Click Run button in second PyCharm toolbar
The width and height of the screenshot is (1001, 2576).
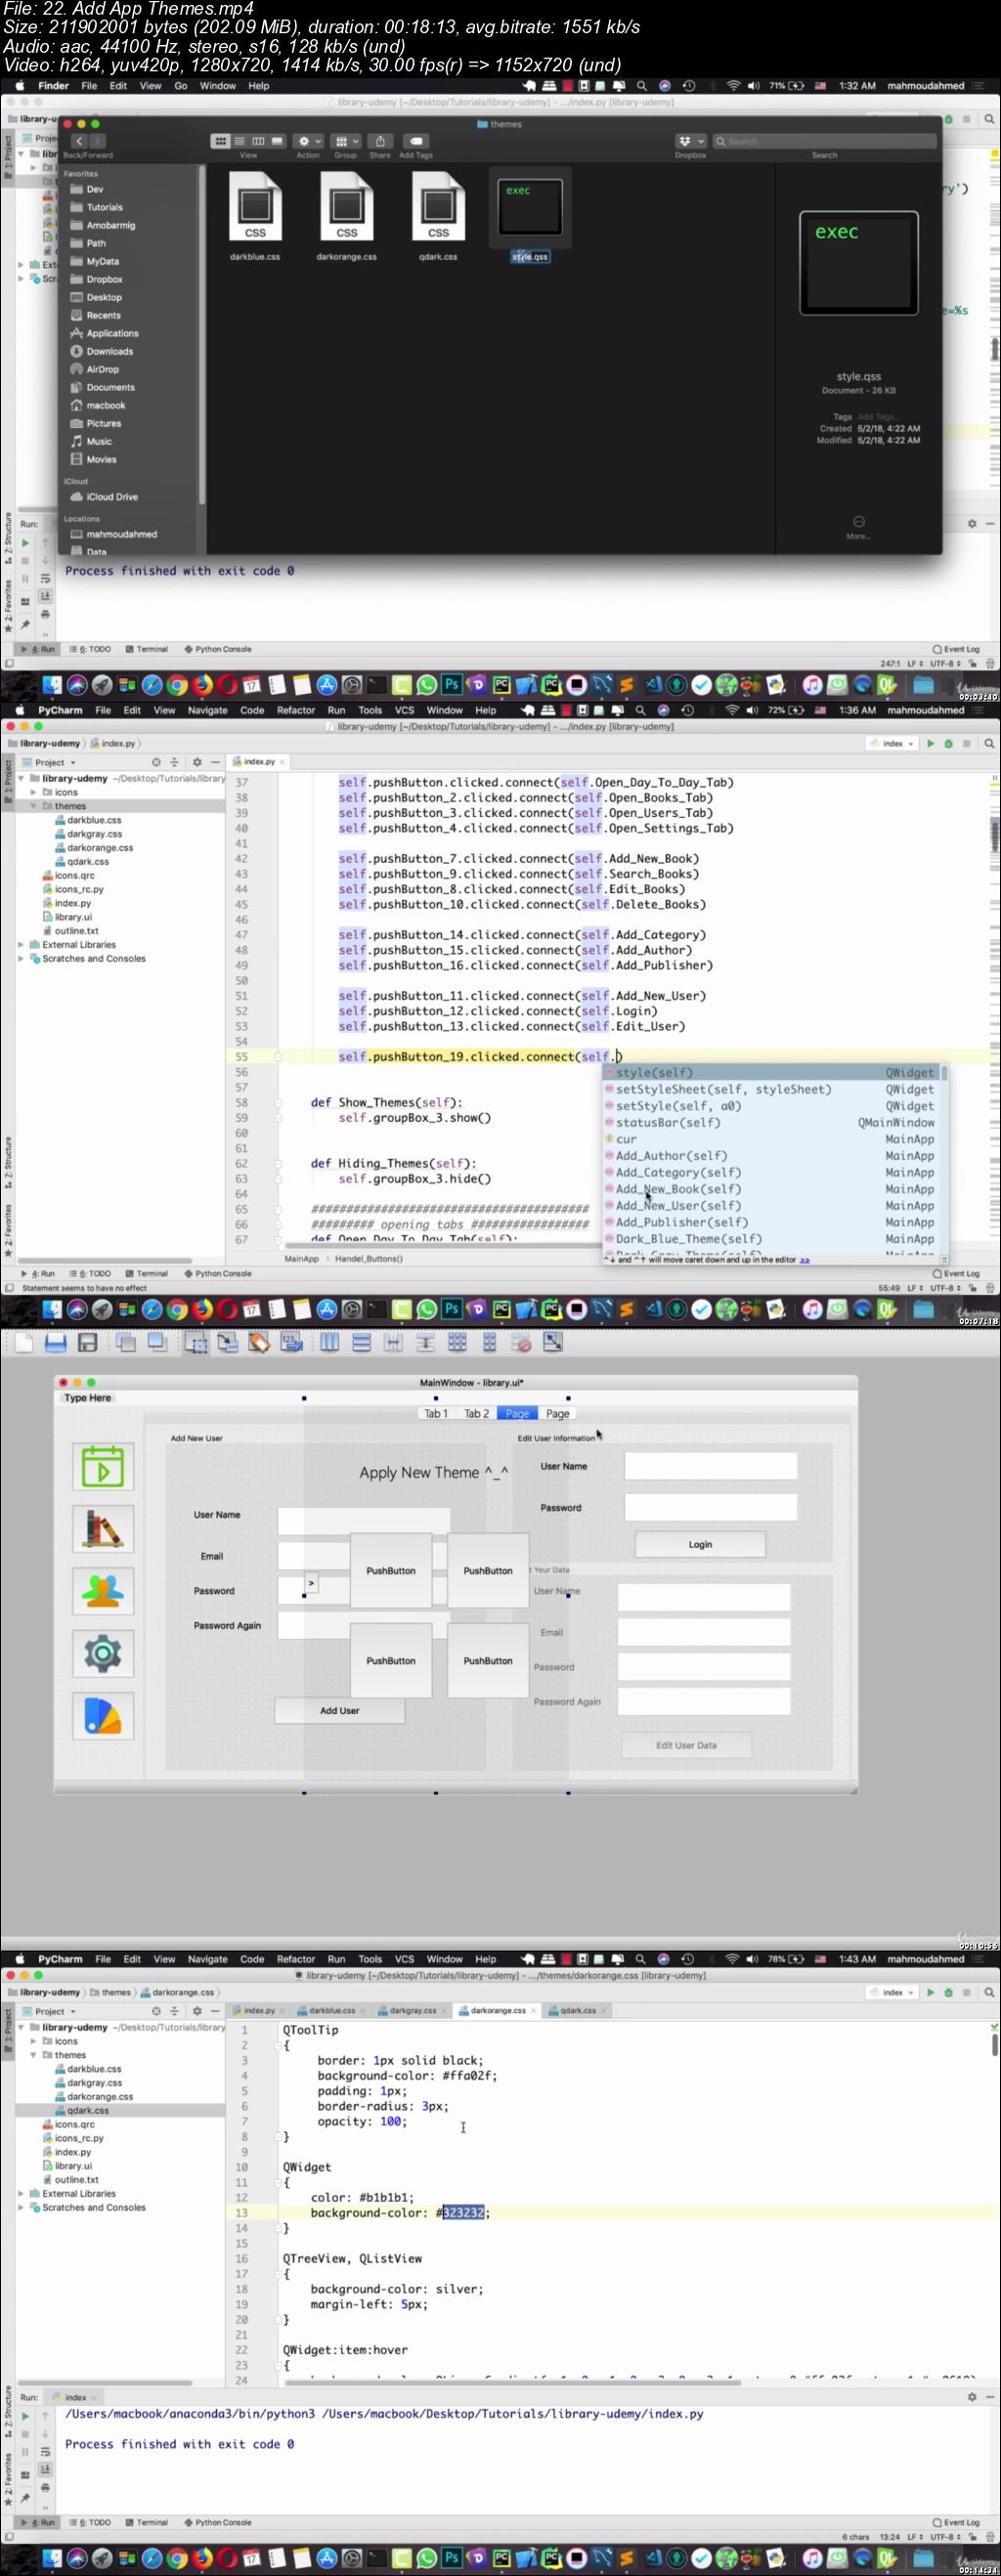(x=931, y=743)
